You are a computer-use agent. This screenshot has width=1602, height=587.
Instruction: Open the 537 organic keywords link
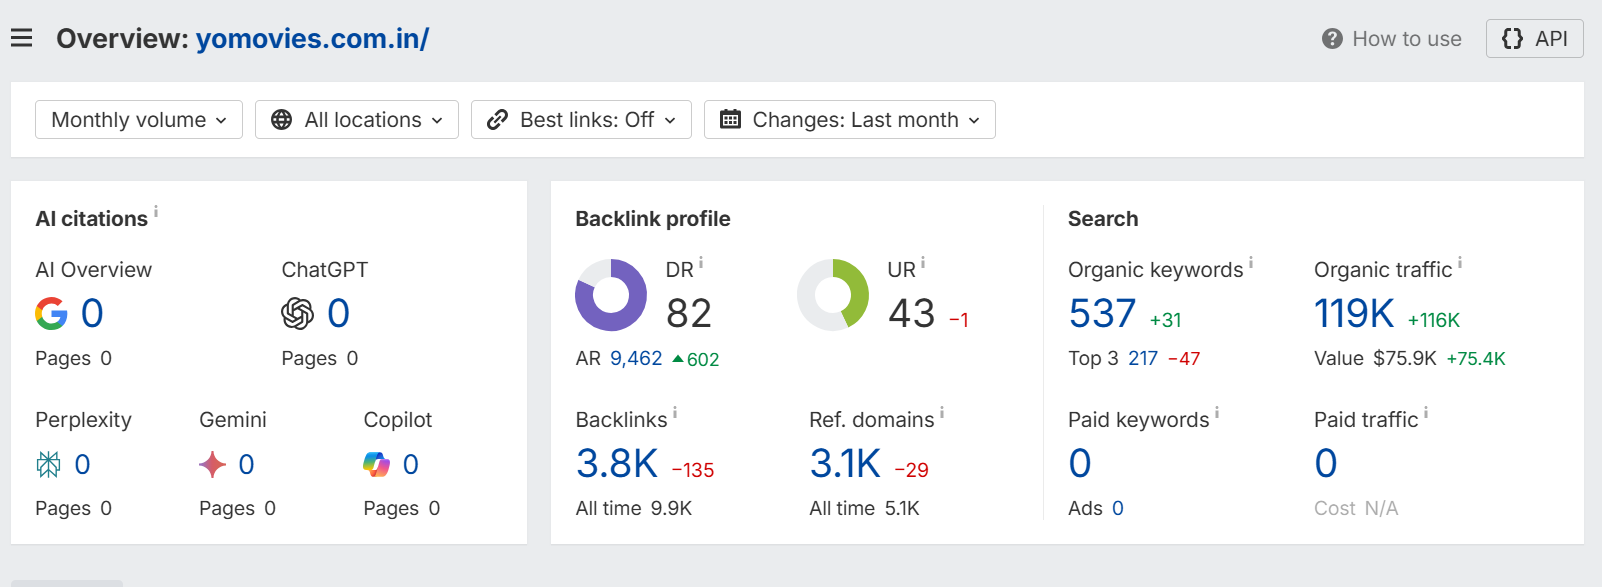click(1102, 314)
